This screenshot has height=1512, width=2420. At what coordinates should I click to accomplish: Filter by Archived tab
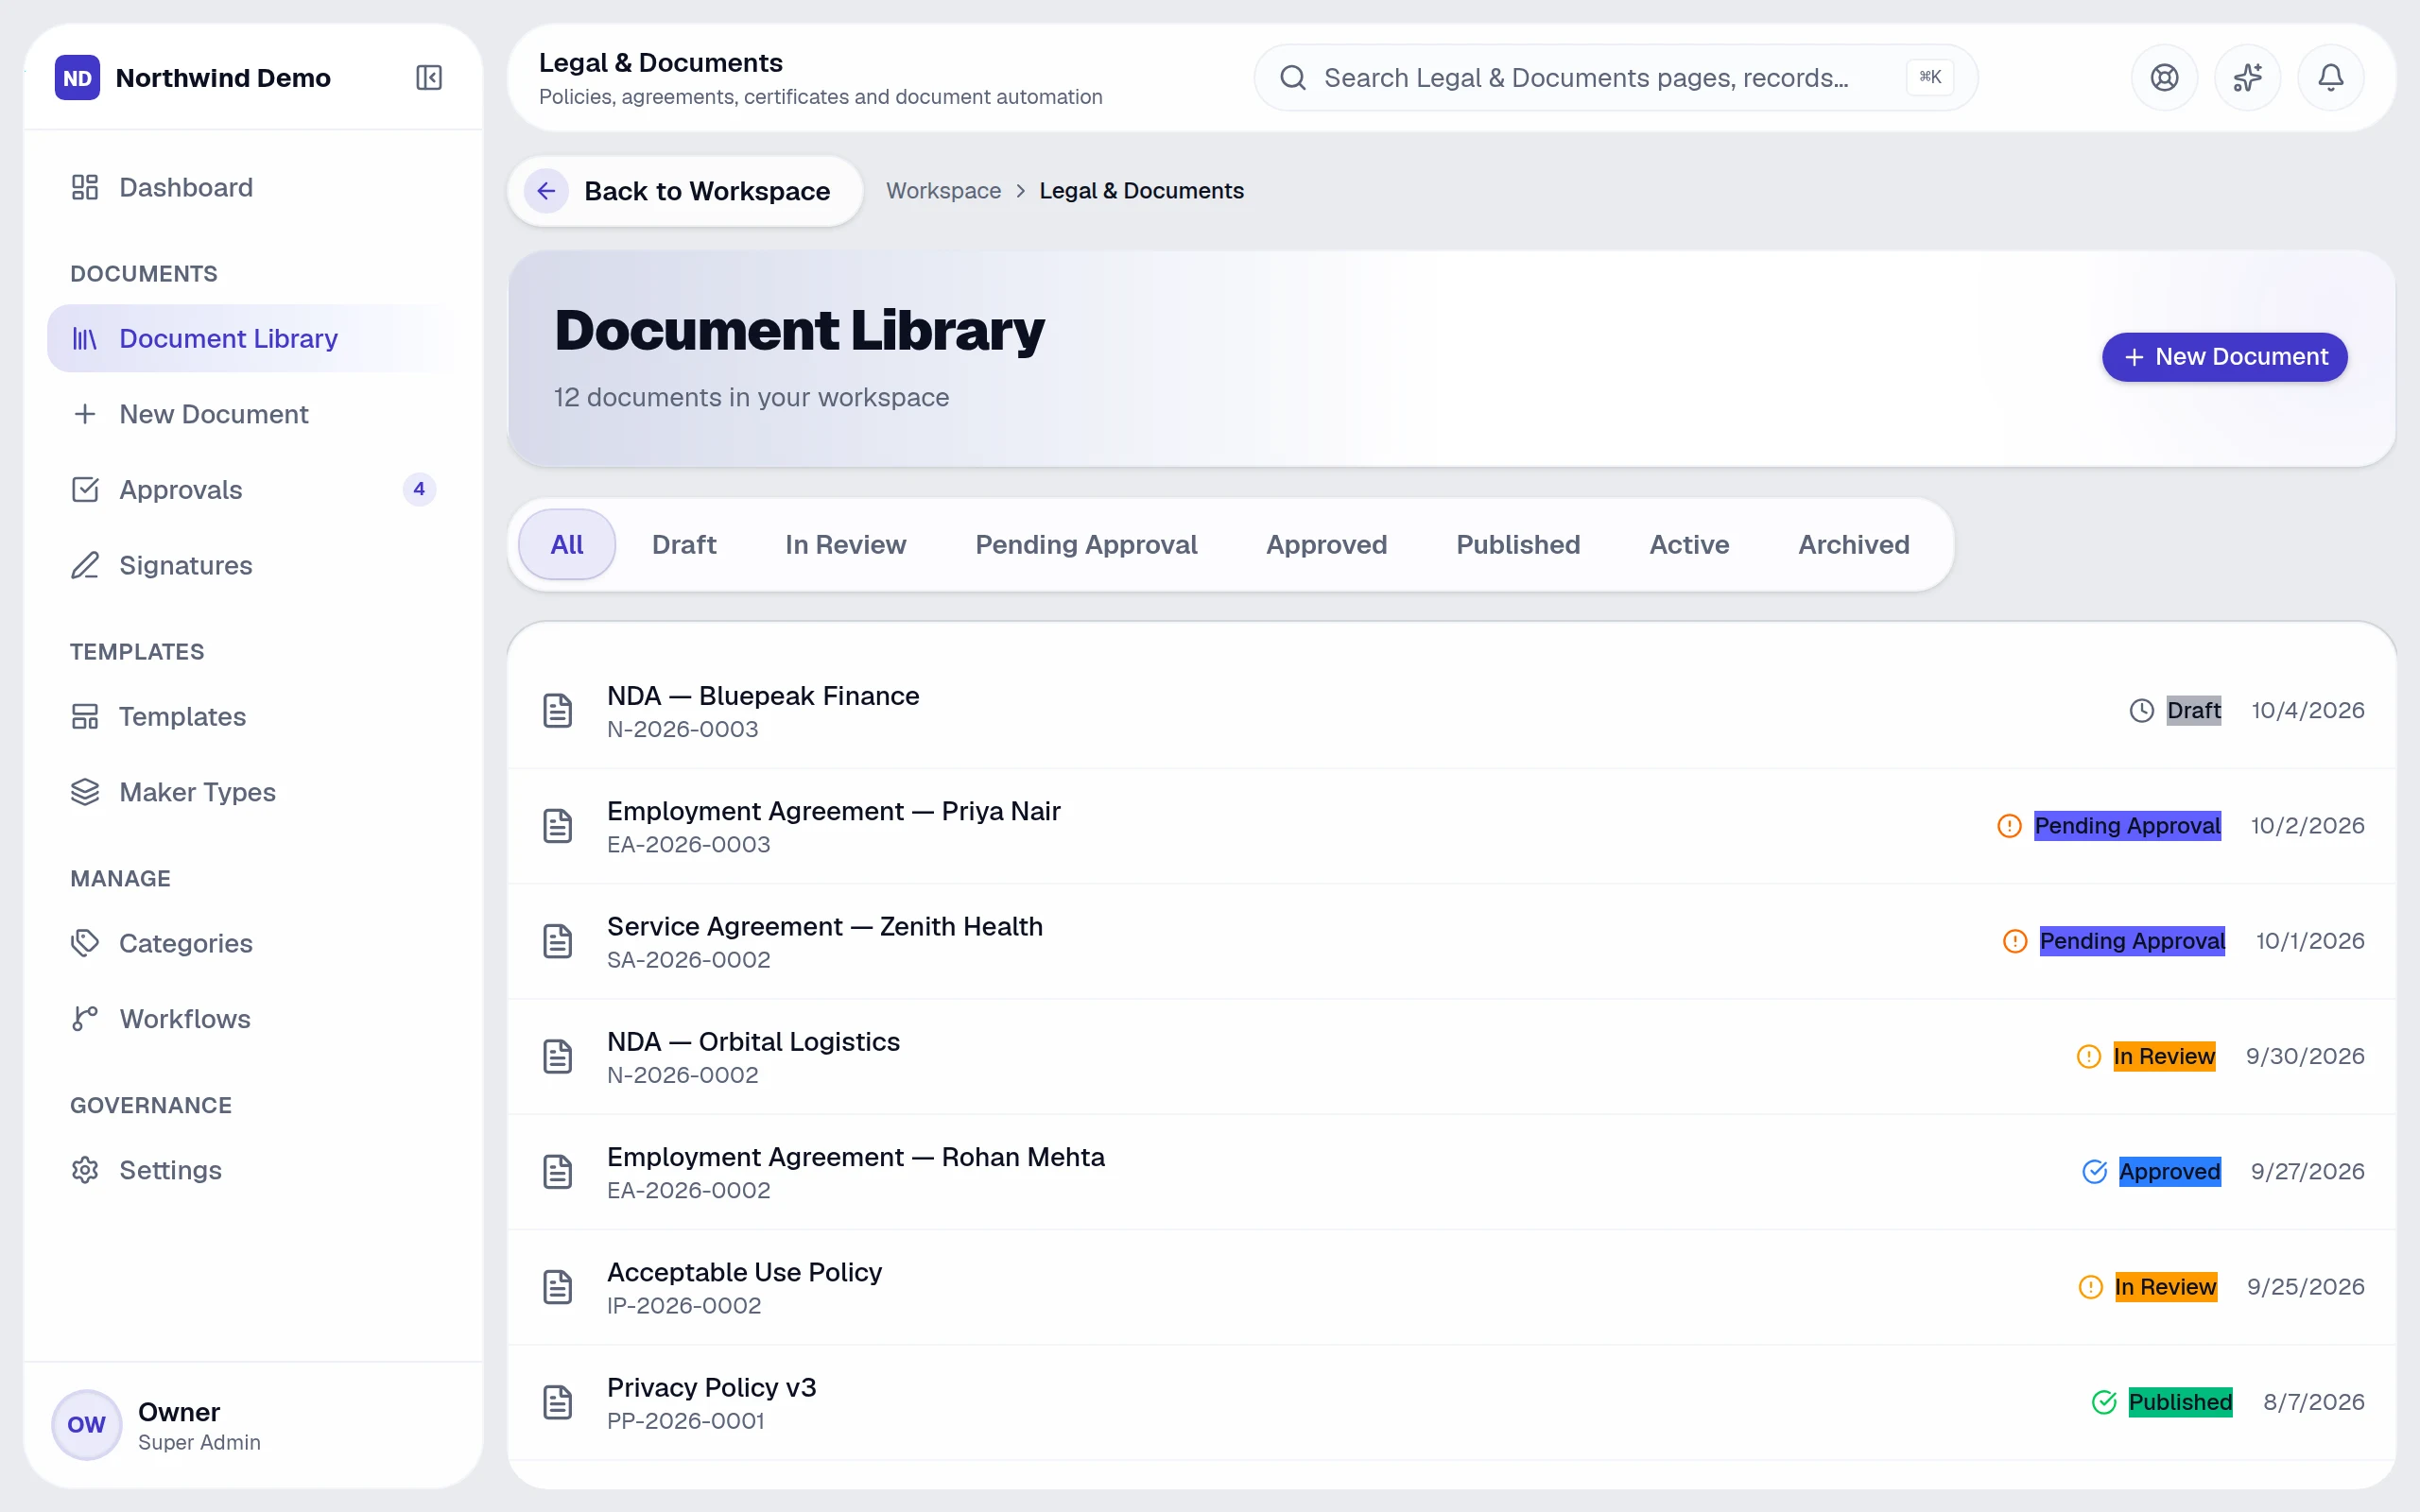coord(1854,545)
